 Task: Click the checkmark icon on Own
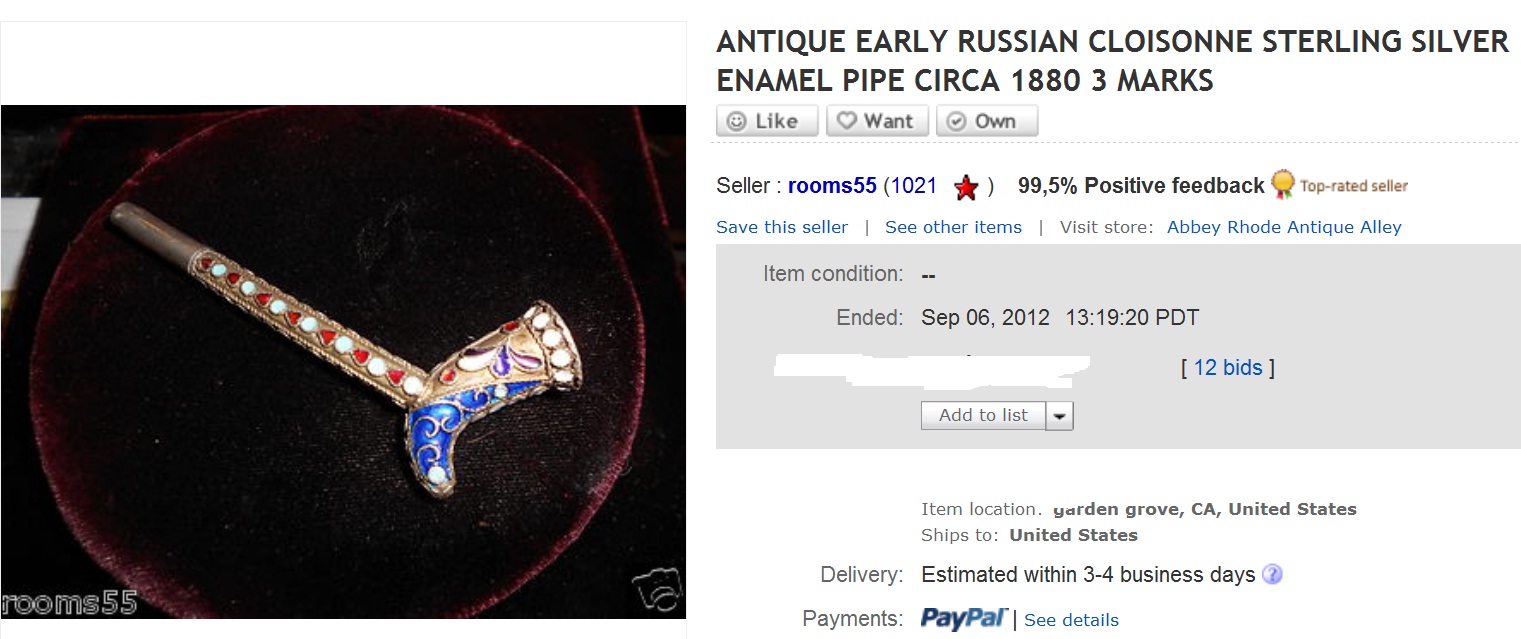pos(956,121)
